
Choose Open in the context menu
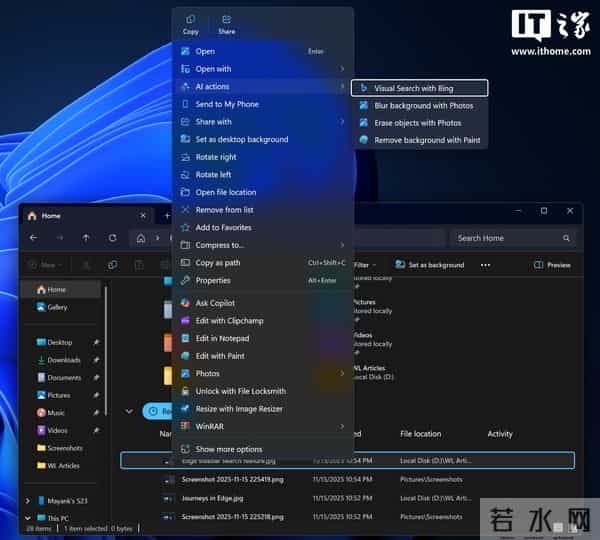pos(263,51)
